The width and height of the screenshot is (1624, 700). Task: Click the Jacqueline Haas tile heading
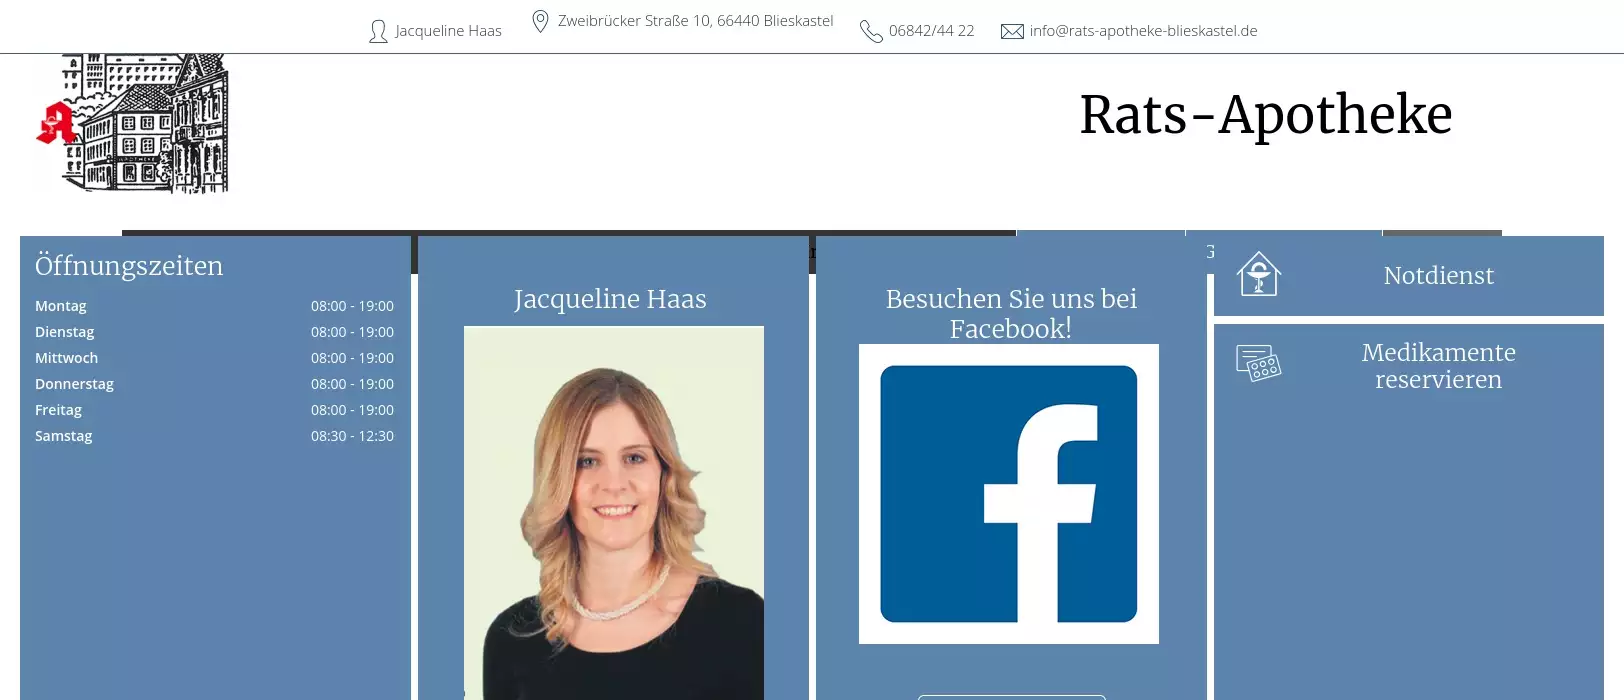pyautogui.click(x=610, y=299)
